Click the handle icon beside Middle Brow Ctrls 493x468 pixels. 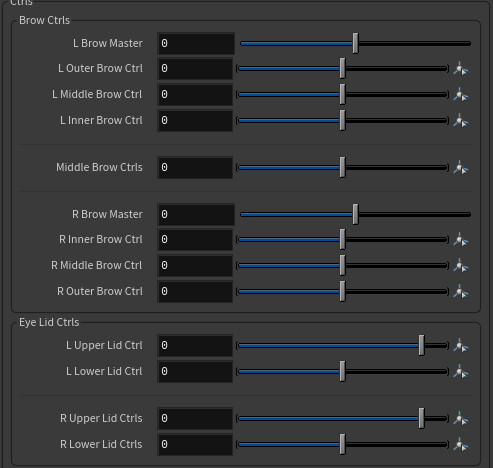[461, 168]
